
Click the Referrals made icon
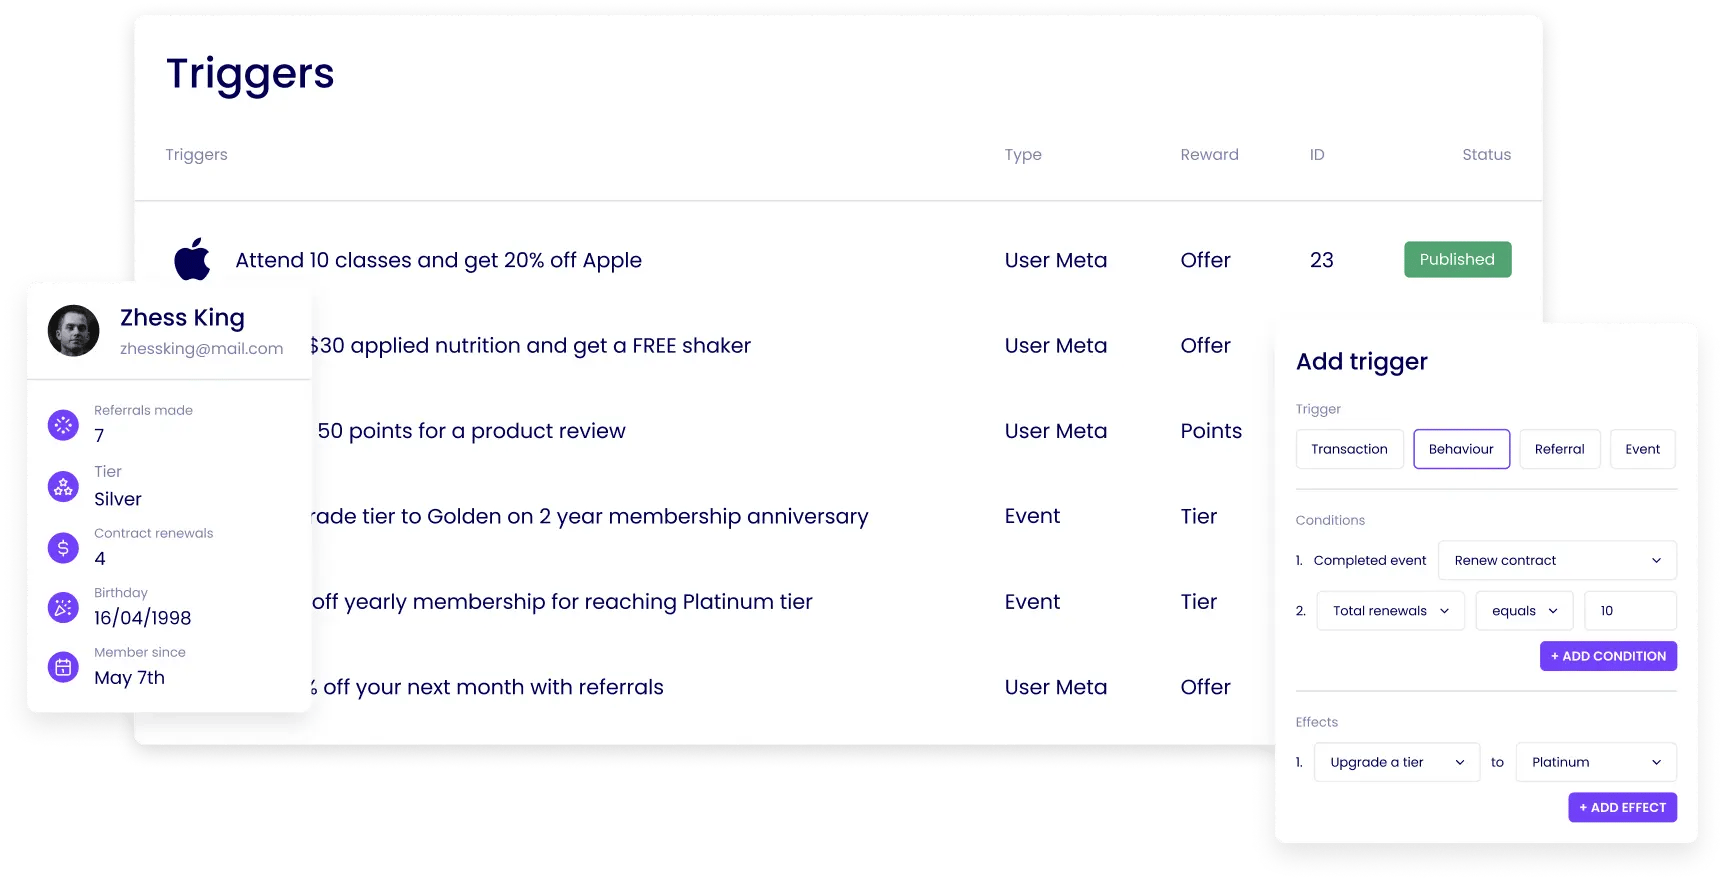[63, 424]
